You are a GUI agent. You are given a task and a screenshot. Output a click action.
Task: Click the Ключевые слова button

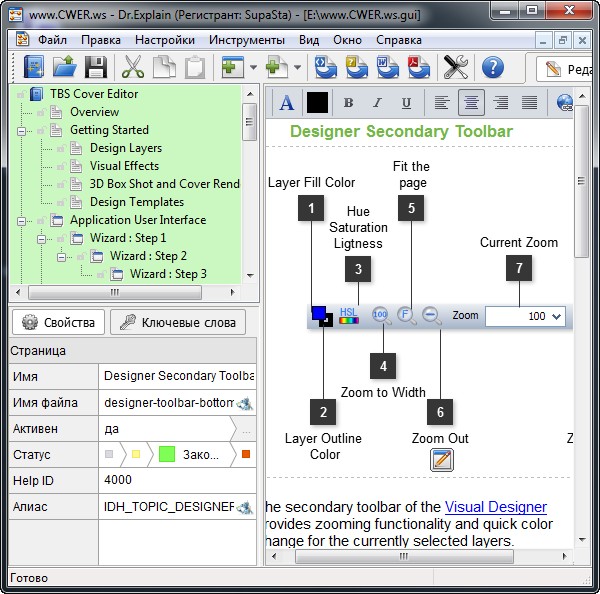(178, 322)
